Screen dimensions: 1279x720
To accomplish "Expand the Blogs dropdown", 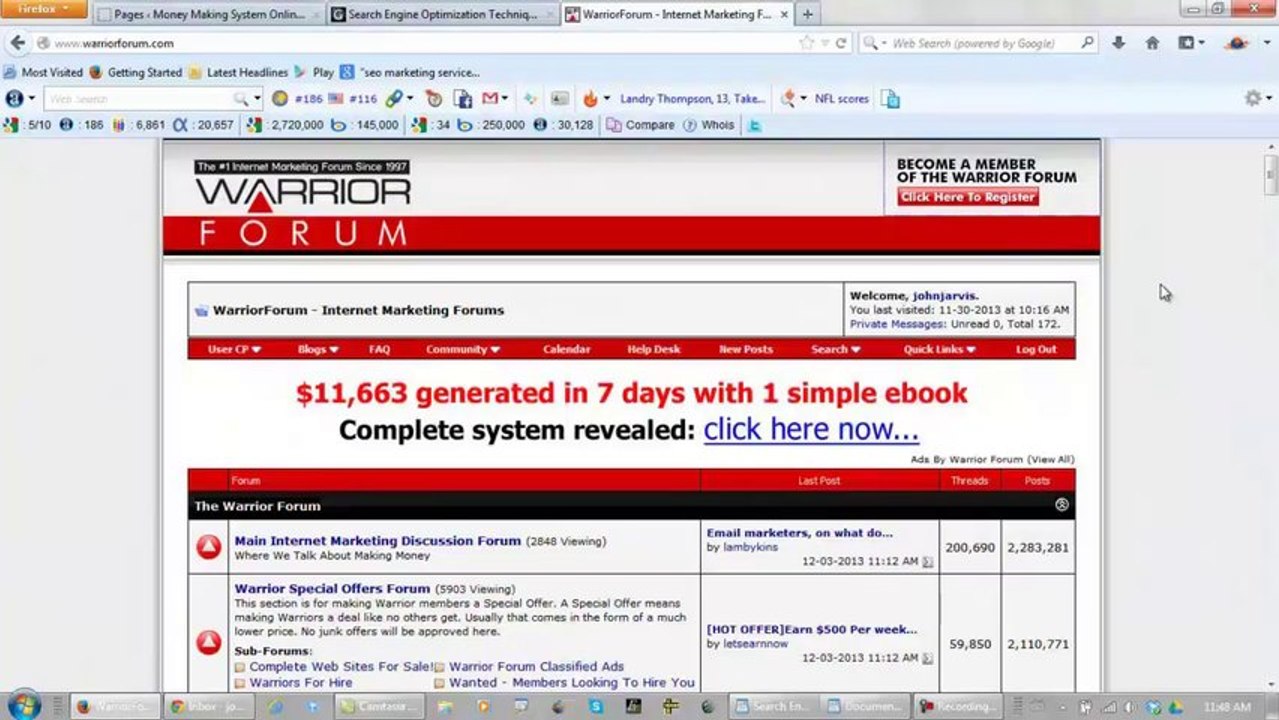I will [318, 349].
